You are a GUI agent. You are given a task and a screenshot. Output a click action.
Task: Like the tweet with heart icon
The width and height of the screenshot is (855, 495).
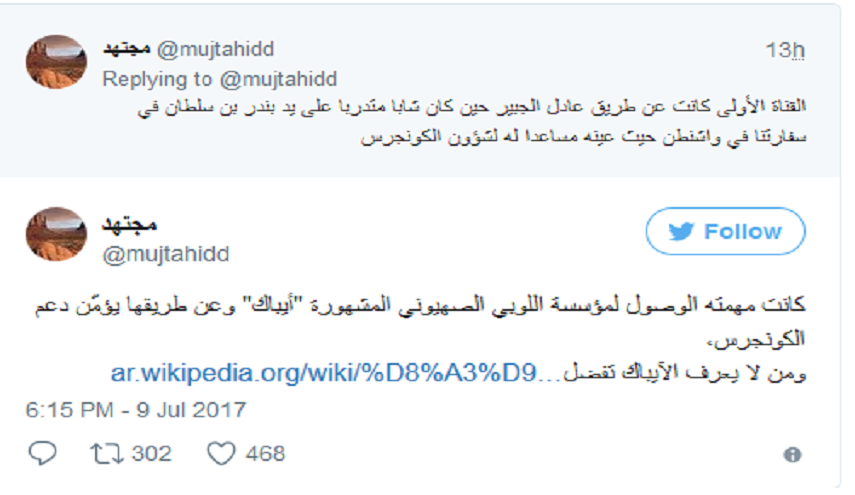tap(220, 453)
